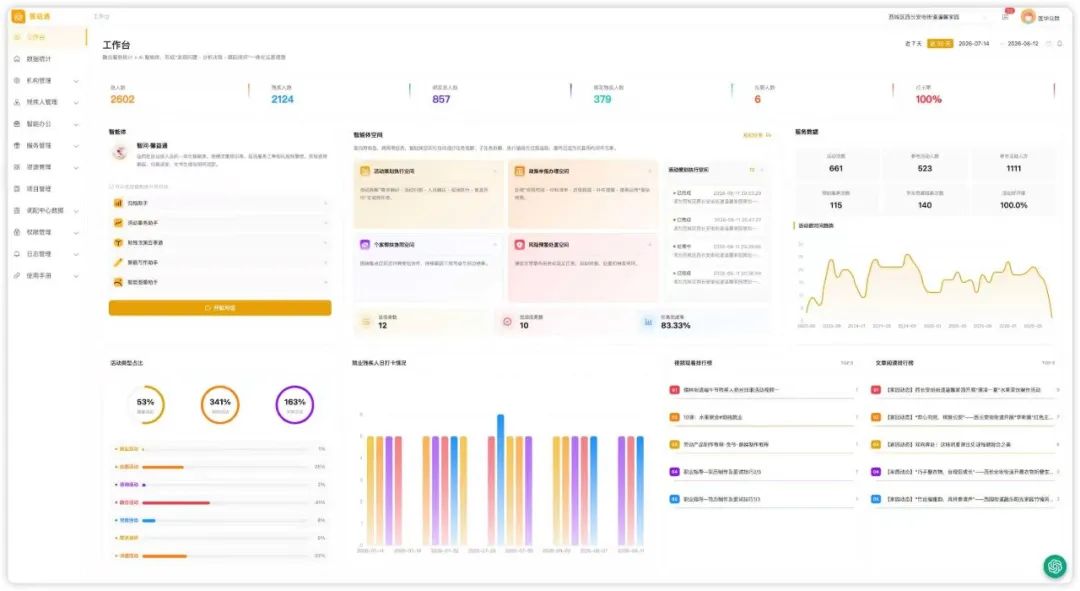Click the 服务管理 sidebar icon

(17, 145)
